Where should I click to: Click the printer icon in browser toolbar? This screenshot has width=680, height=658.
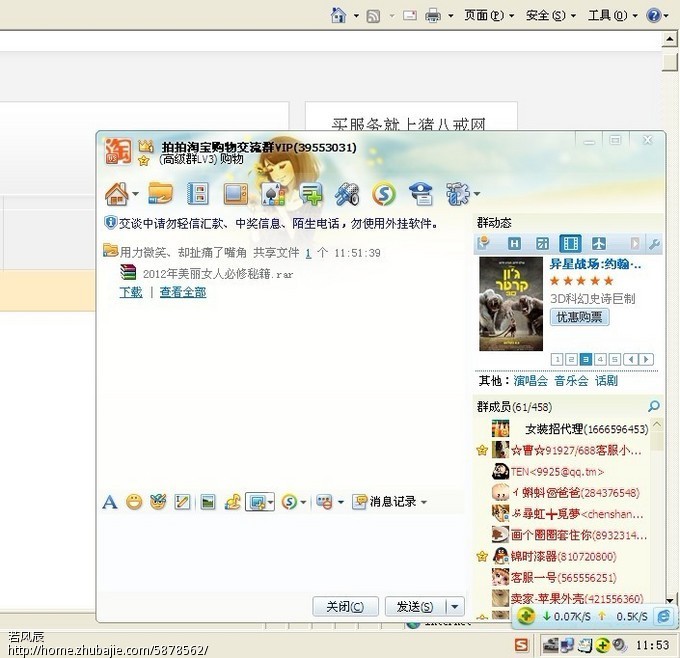tap(433, 16)
